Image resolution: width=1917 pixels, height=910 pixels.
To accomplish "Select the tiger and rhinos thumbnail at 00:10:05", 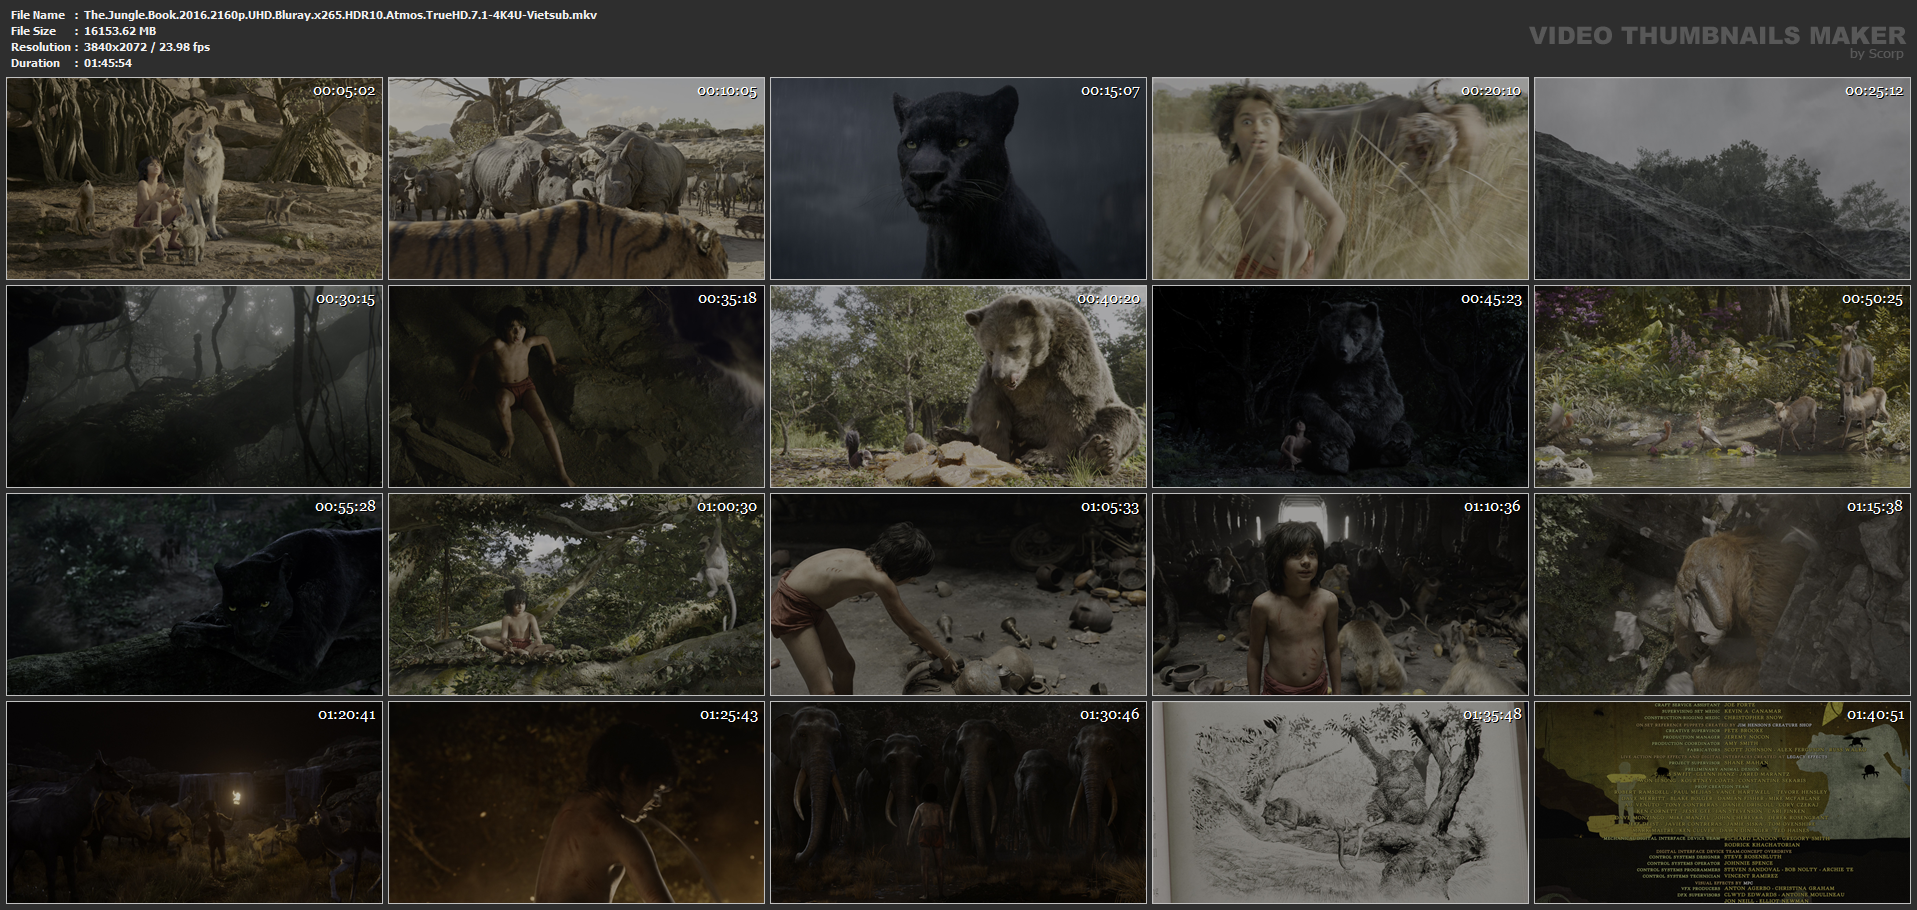I will (576, 179).
